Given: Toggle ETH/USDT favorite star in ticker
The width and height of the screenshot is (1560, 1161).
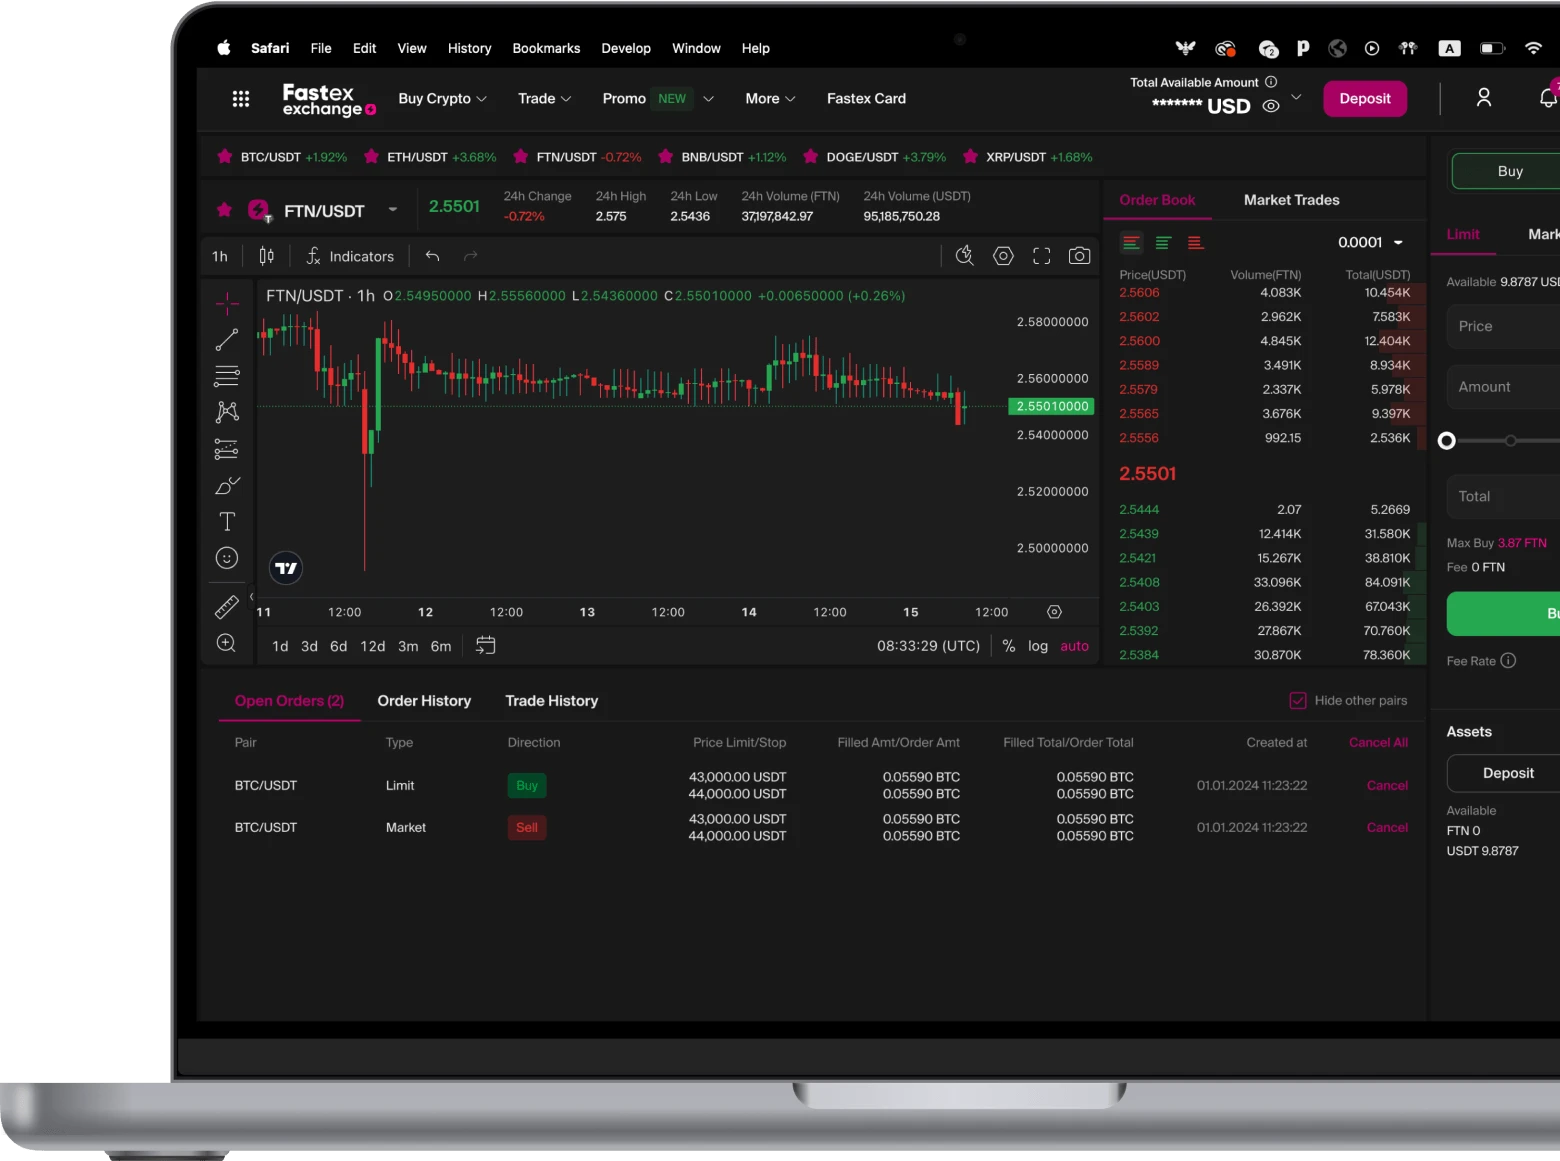Looking at the screenshot, I should pos(371,157).
